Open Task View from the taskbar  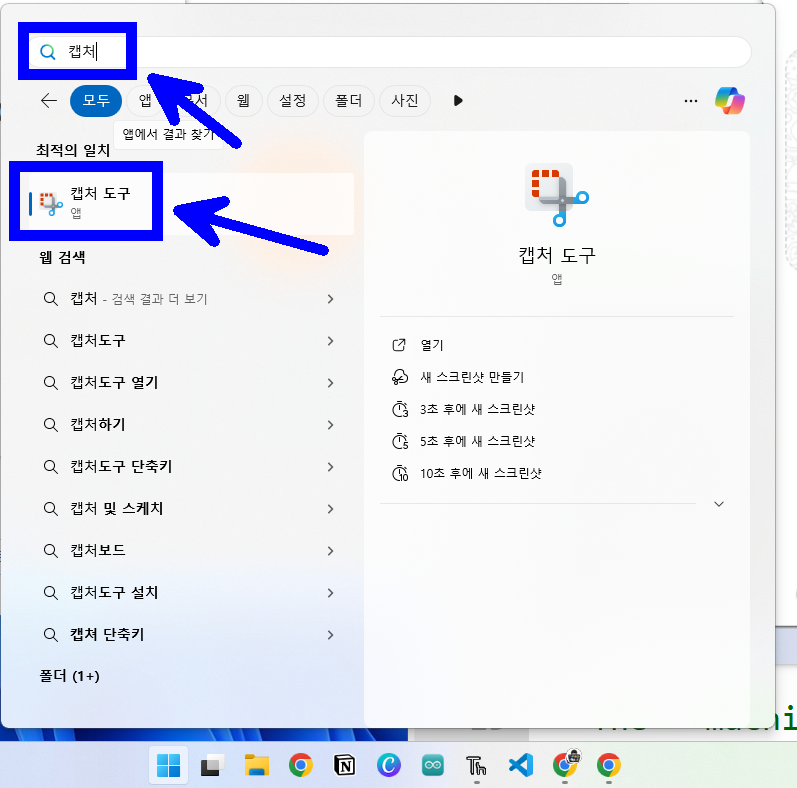[x=212, y=765]
